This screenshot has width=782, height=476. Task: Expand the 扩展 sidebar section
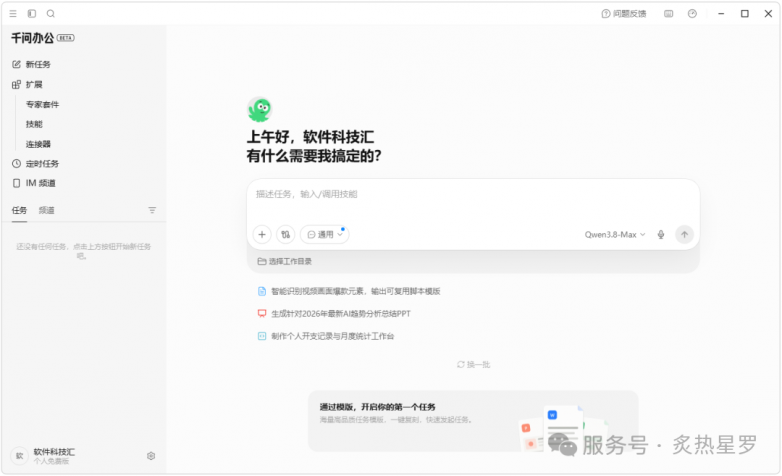tap(27, 84)
